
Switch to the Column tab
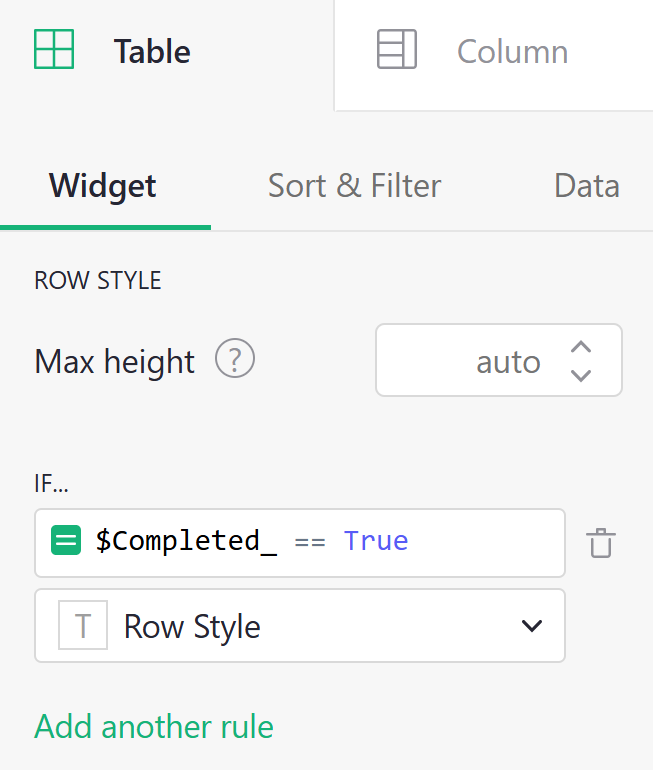pos(512,51)
